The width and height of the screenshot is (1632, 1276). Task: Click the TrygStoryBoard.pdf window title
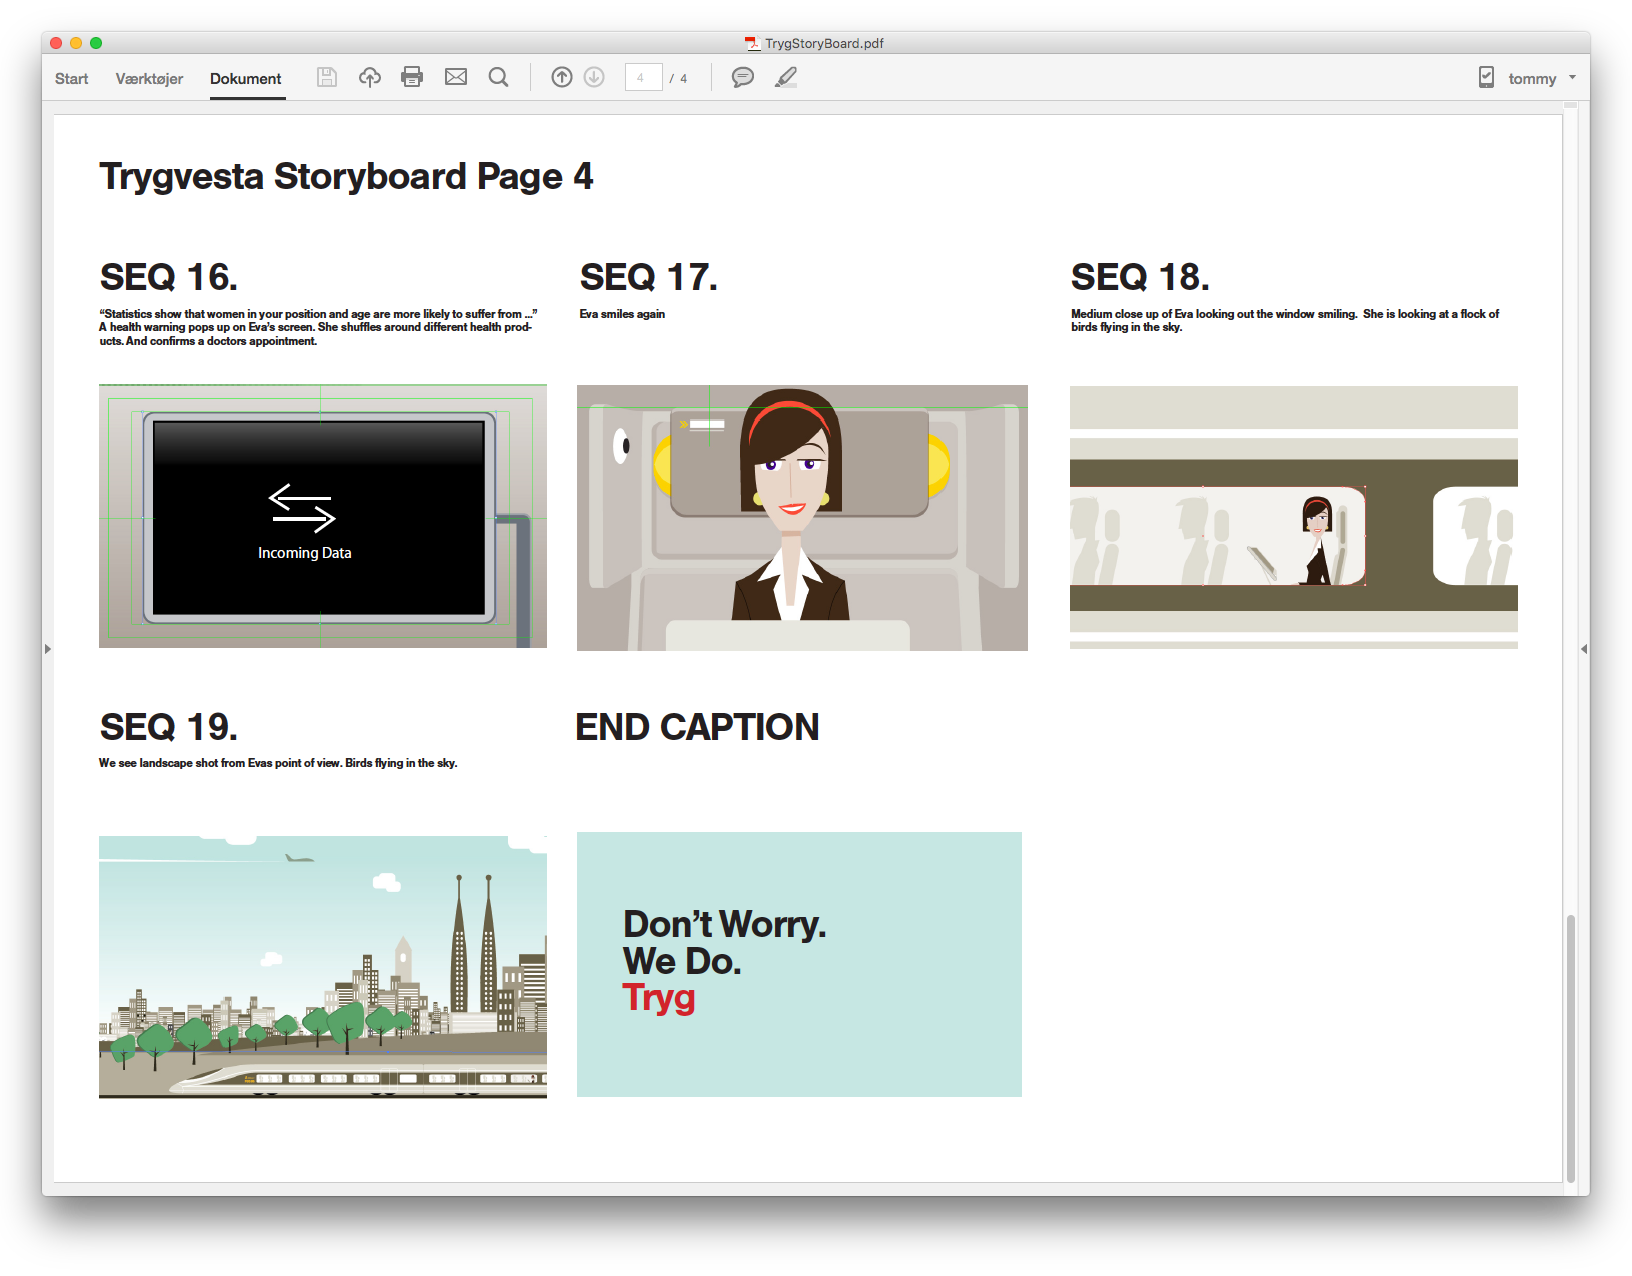(x=824, y=43)
